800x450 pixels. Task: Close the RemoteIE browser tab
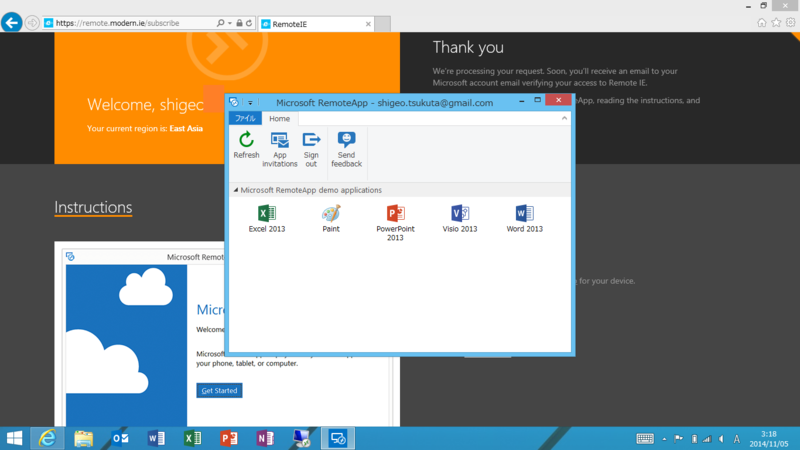click(x=368, y=24)
